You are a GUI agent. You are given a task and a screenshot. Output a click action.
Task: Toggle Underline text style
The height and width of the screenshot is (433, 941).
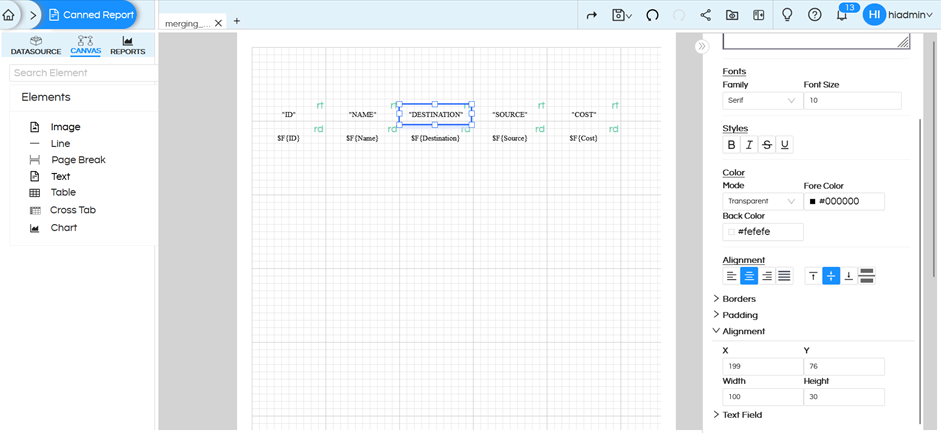tap(784, 145)
